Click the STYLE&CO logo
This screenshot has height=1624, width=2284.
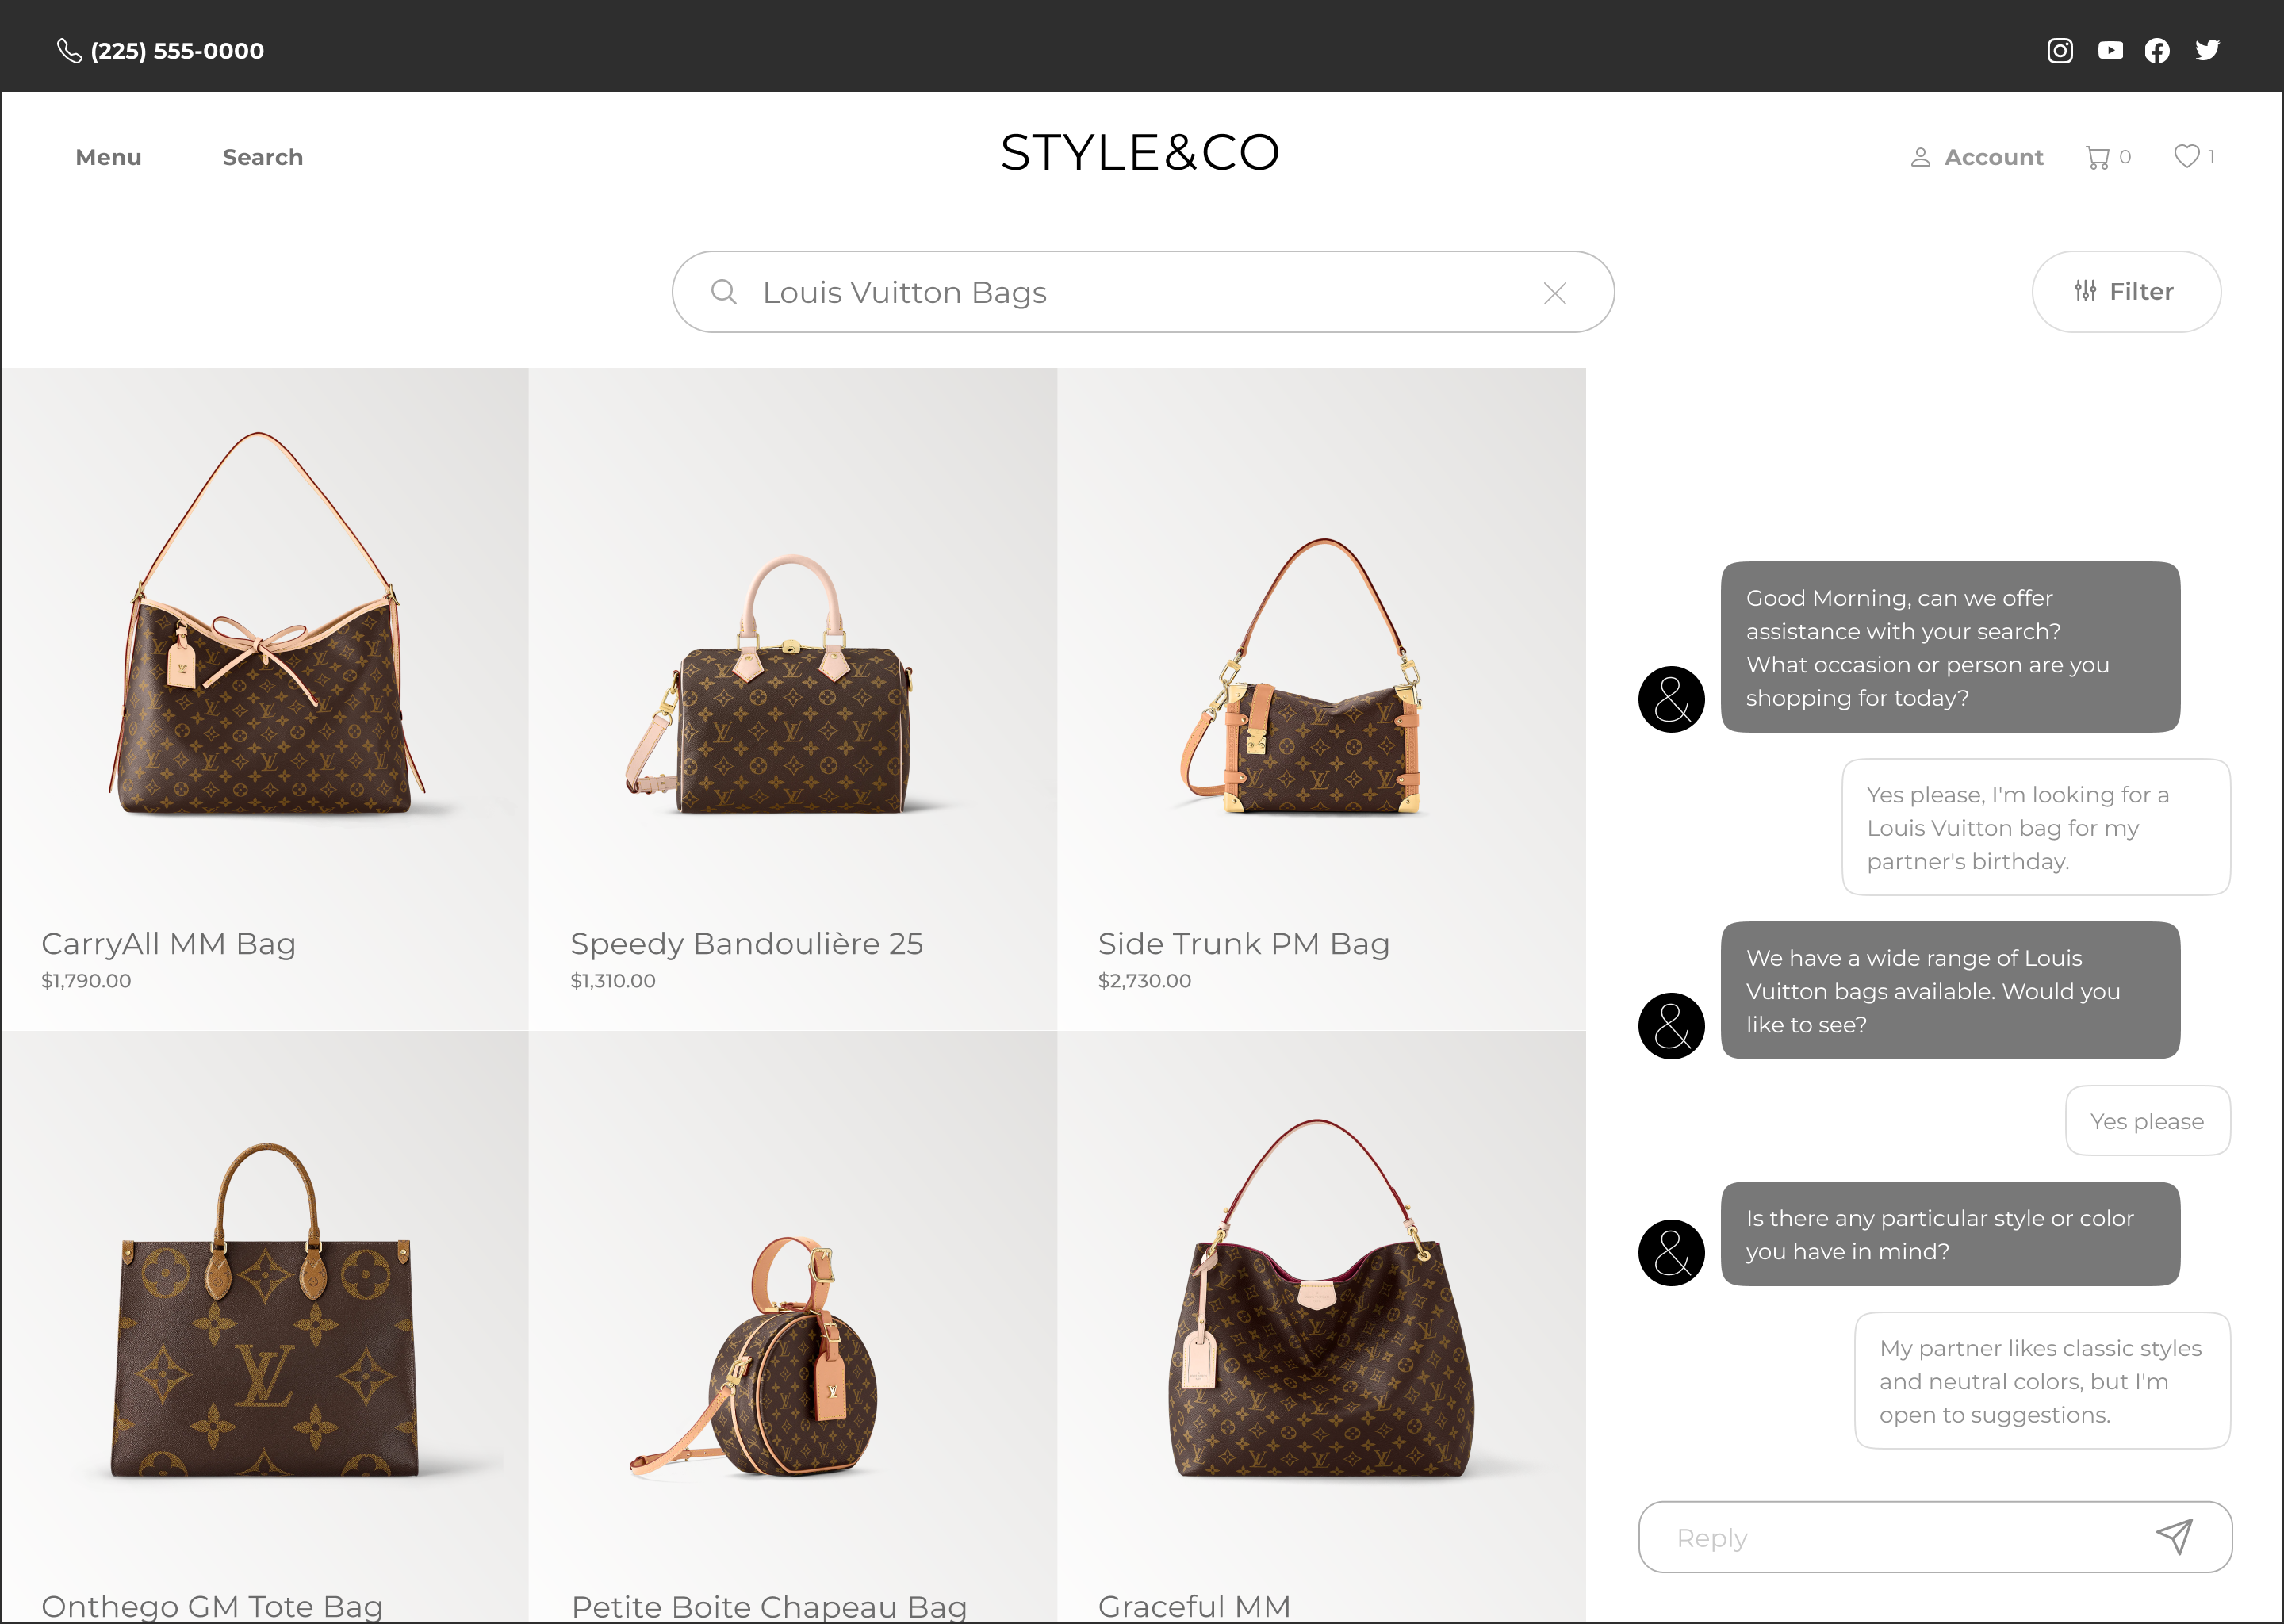coord(1140,153)
